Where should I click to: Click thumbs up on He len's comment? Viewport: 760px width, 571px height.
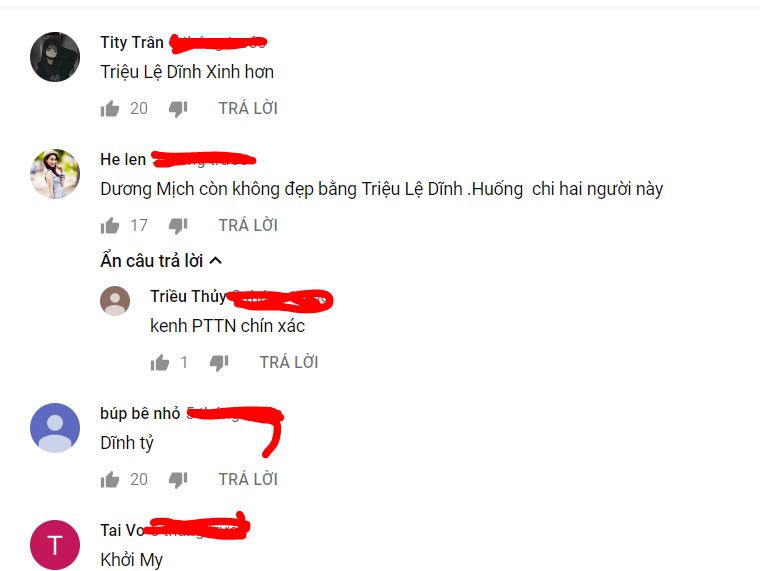[110, 225]
